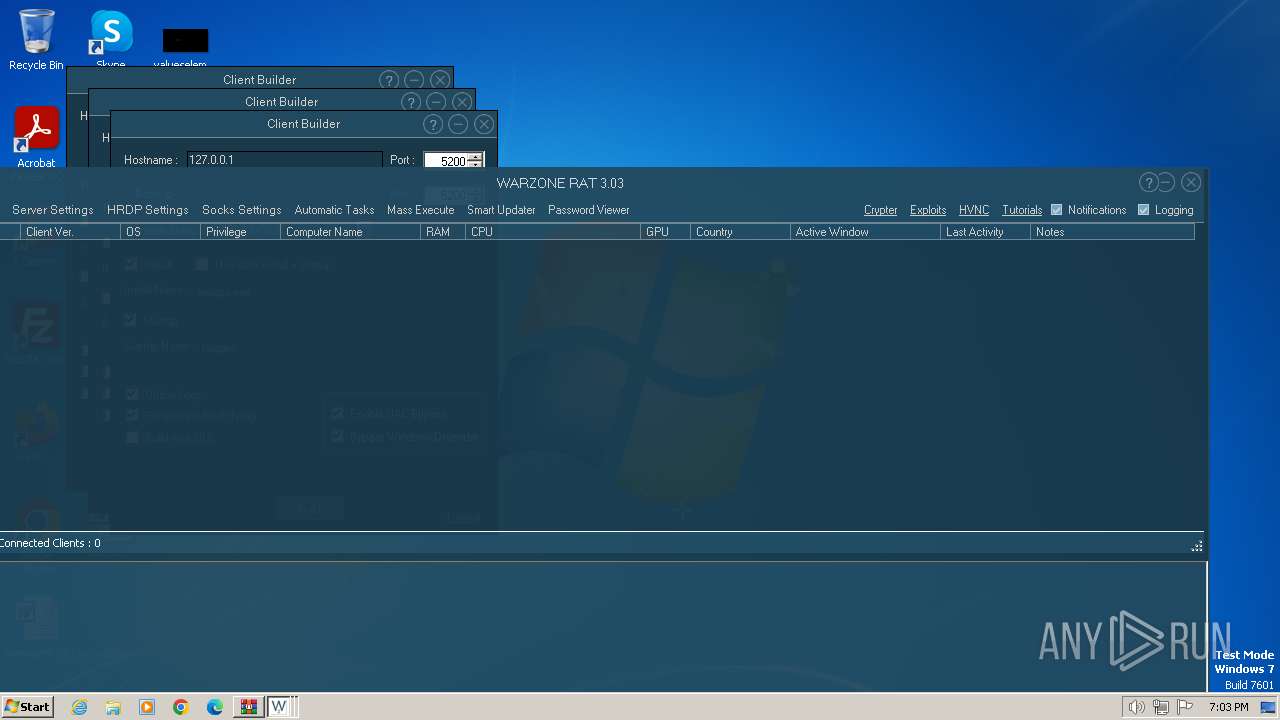This screenshot has height=720, width=1280.
Task: Select the Recycle Bin desktop icon
Action: [36, 40]
